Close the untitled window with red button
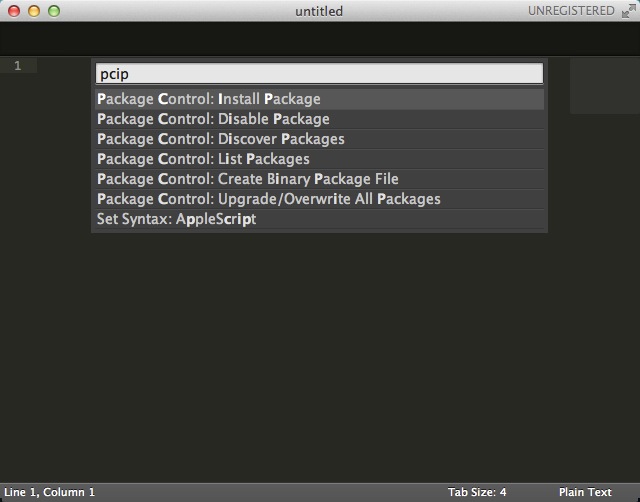Viewport: 640px width, 502px height. click(x=14, y=11)
